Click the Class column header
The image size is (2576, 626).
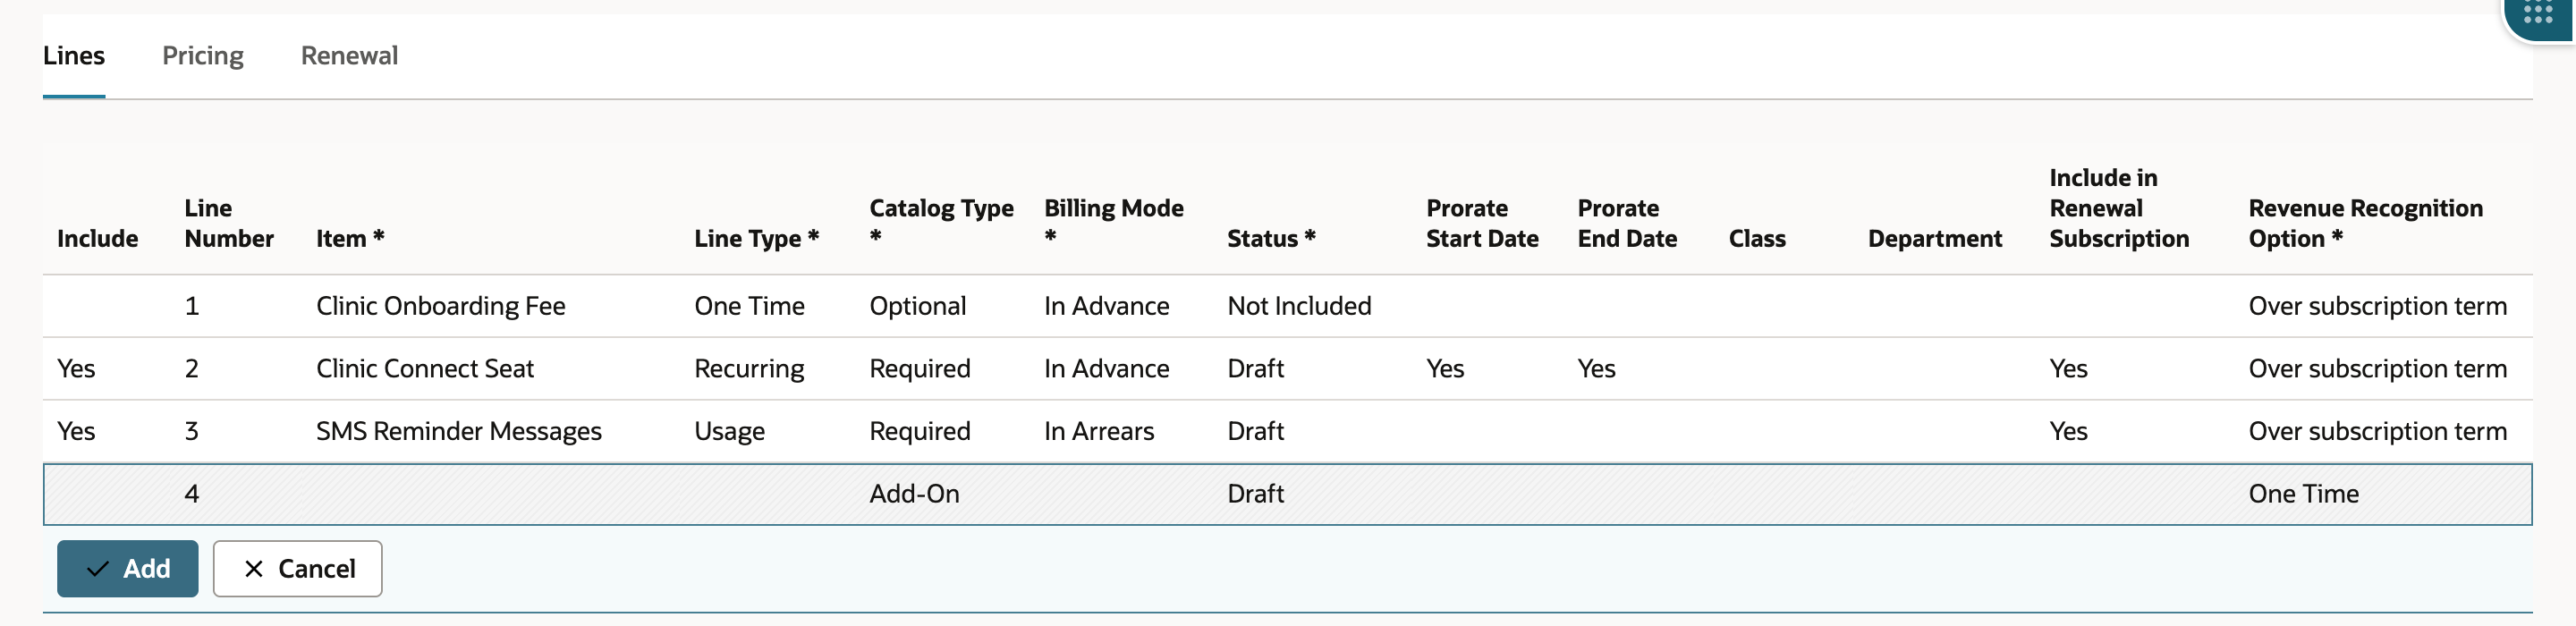point(1757,239)
